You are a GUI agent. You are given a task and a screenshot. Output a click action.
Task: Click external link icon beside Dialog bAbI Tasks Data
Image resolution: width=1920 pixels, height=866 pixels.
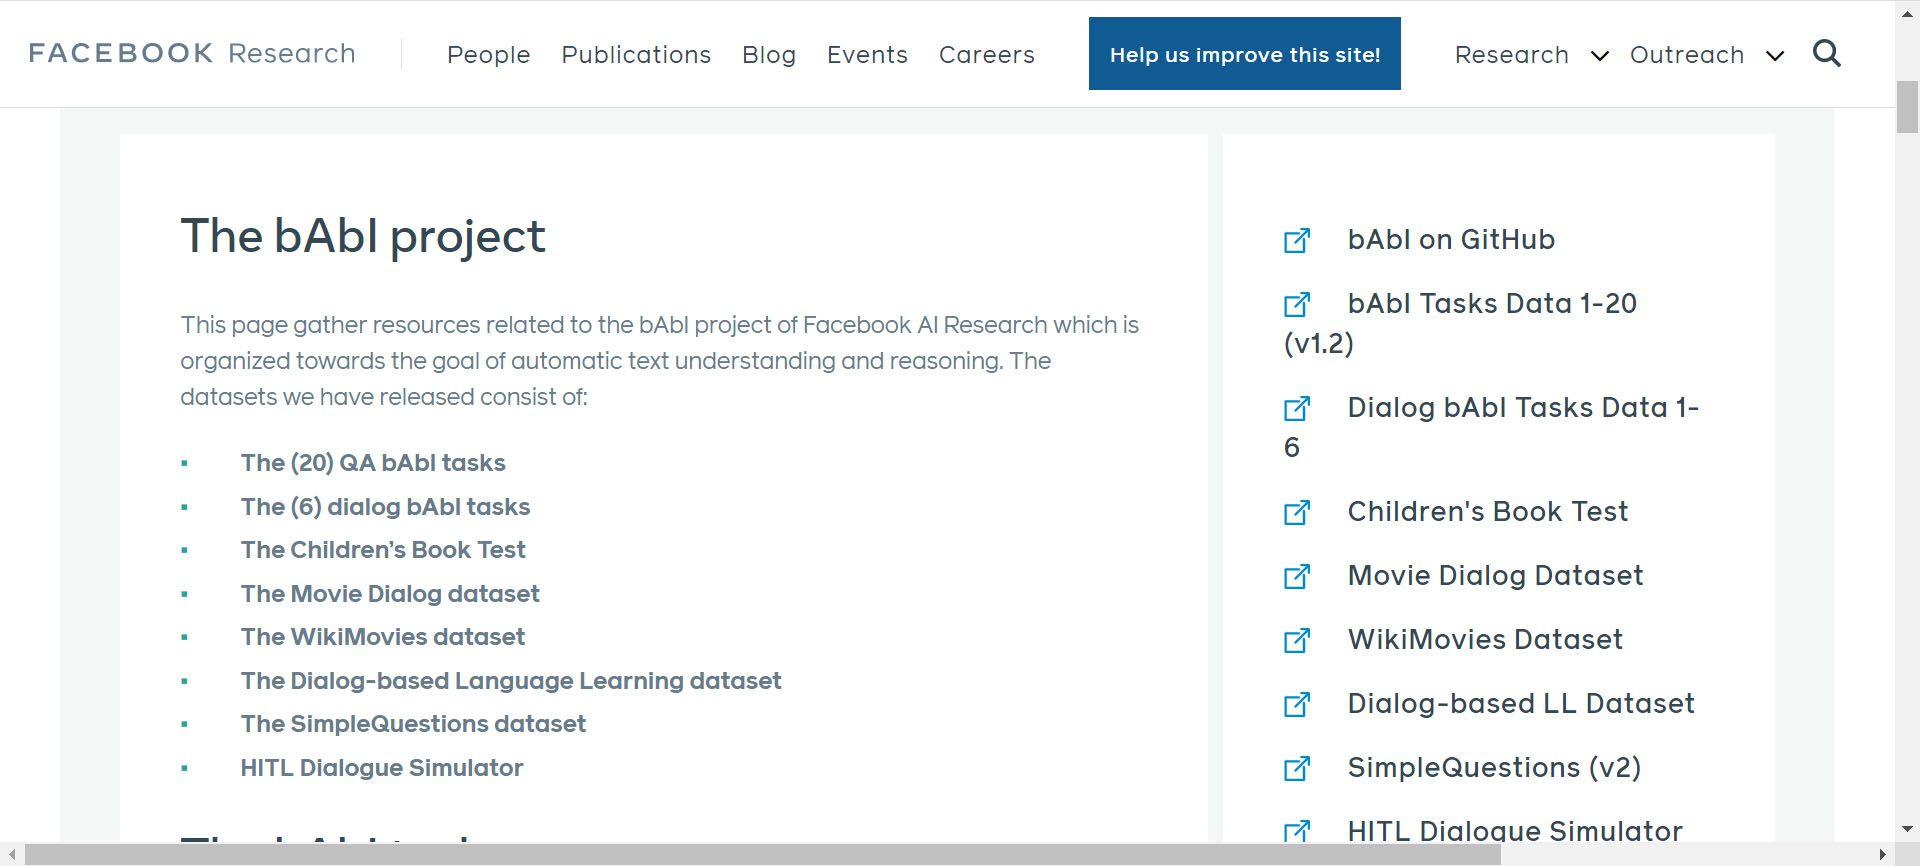point(1297,408)
